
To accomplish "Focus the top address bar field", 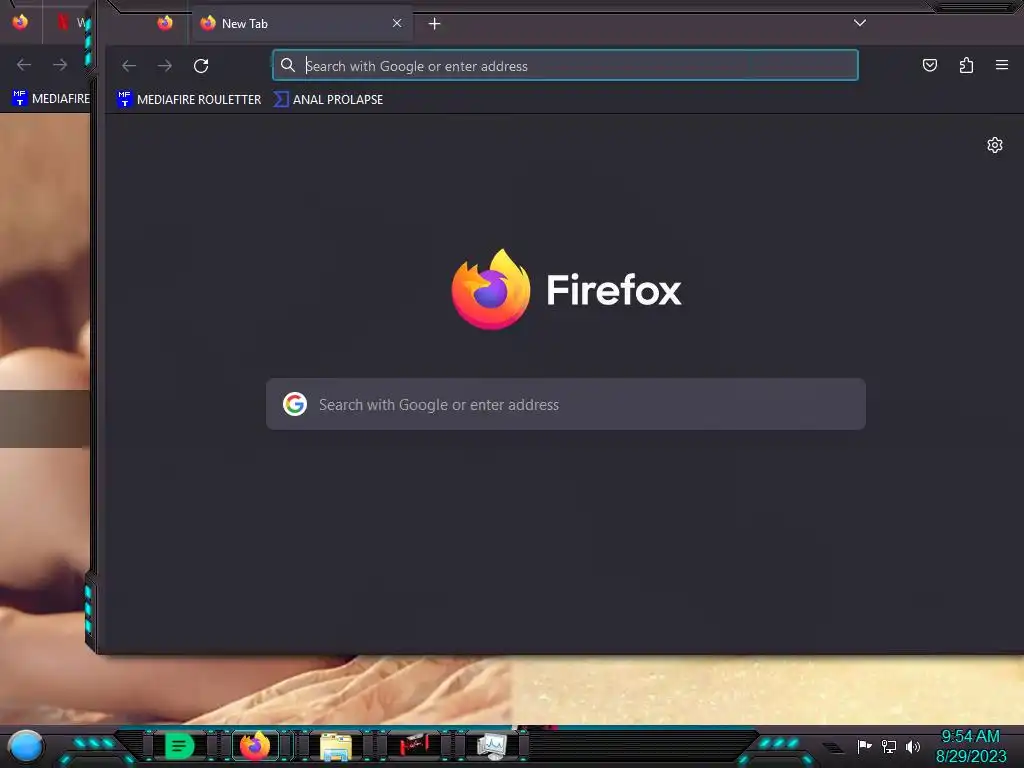I will click(x=566, y=65).
